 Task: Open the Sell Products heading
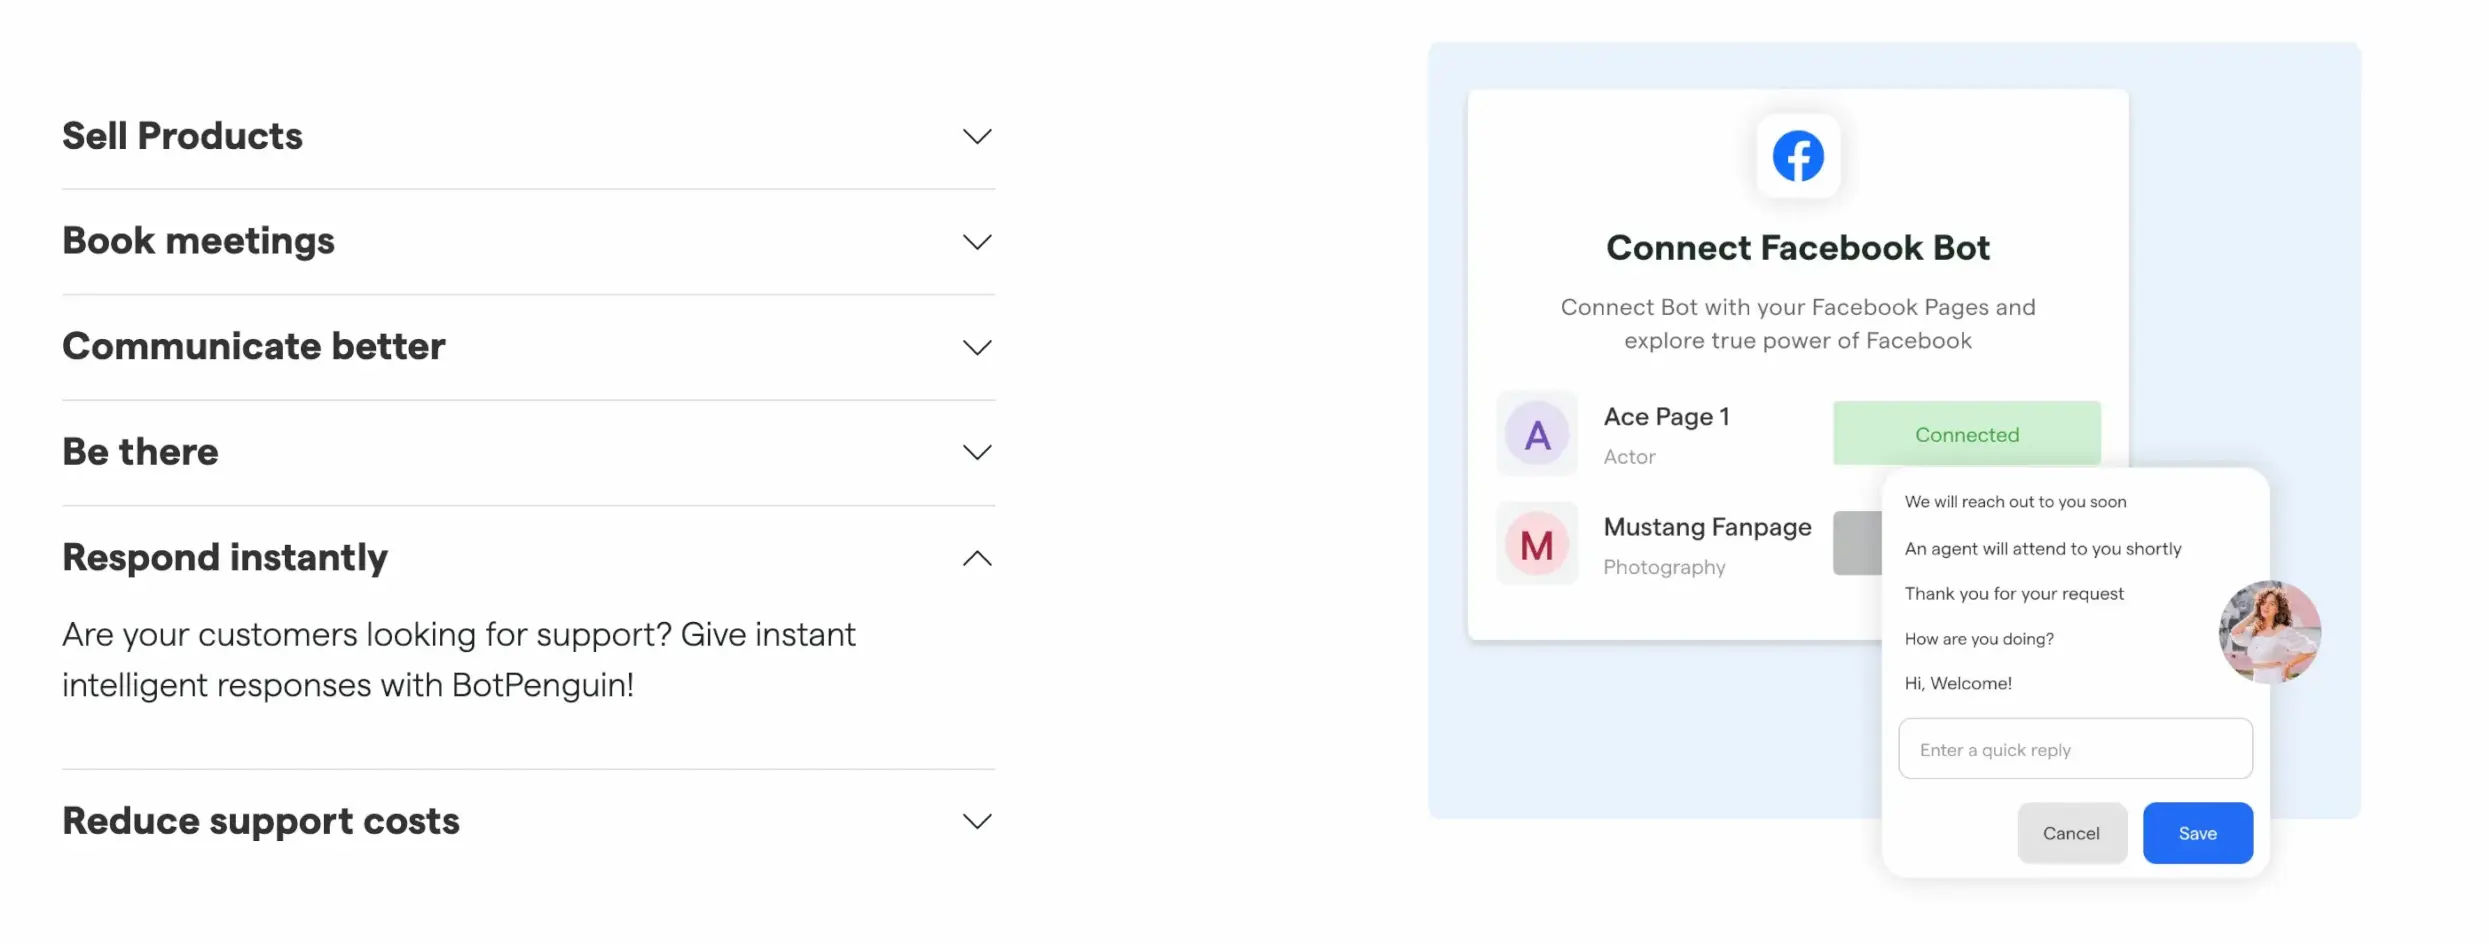(x=182, y=136)
